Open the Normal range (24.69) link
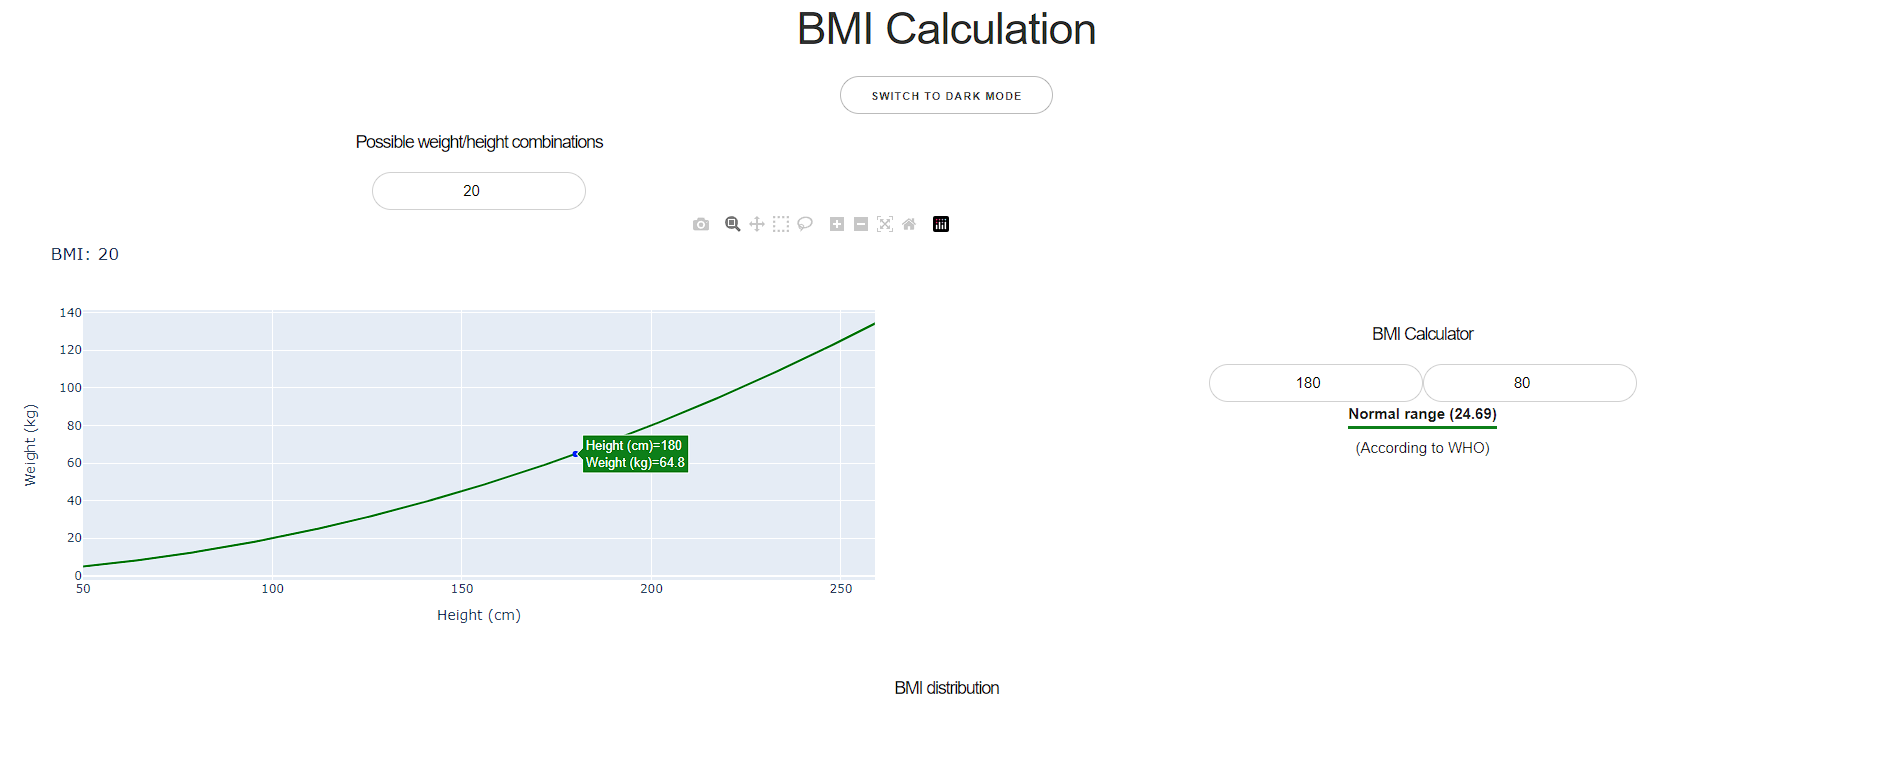The image size is (1893, 767). 1421,413
